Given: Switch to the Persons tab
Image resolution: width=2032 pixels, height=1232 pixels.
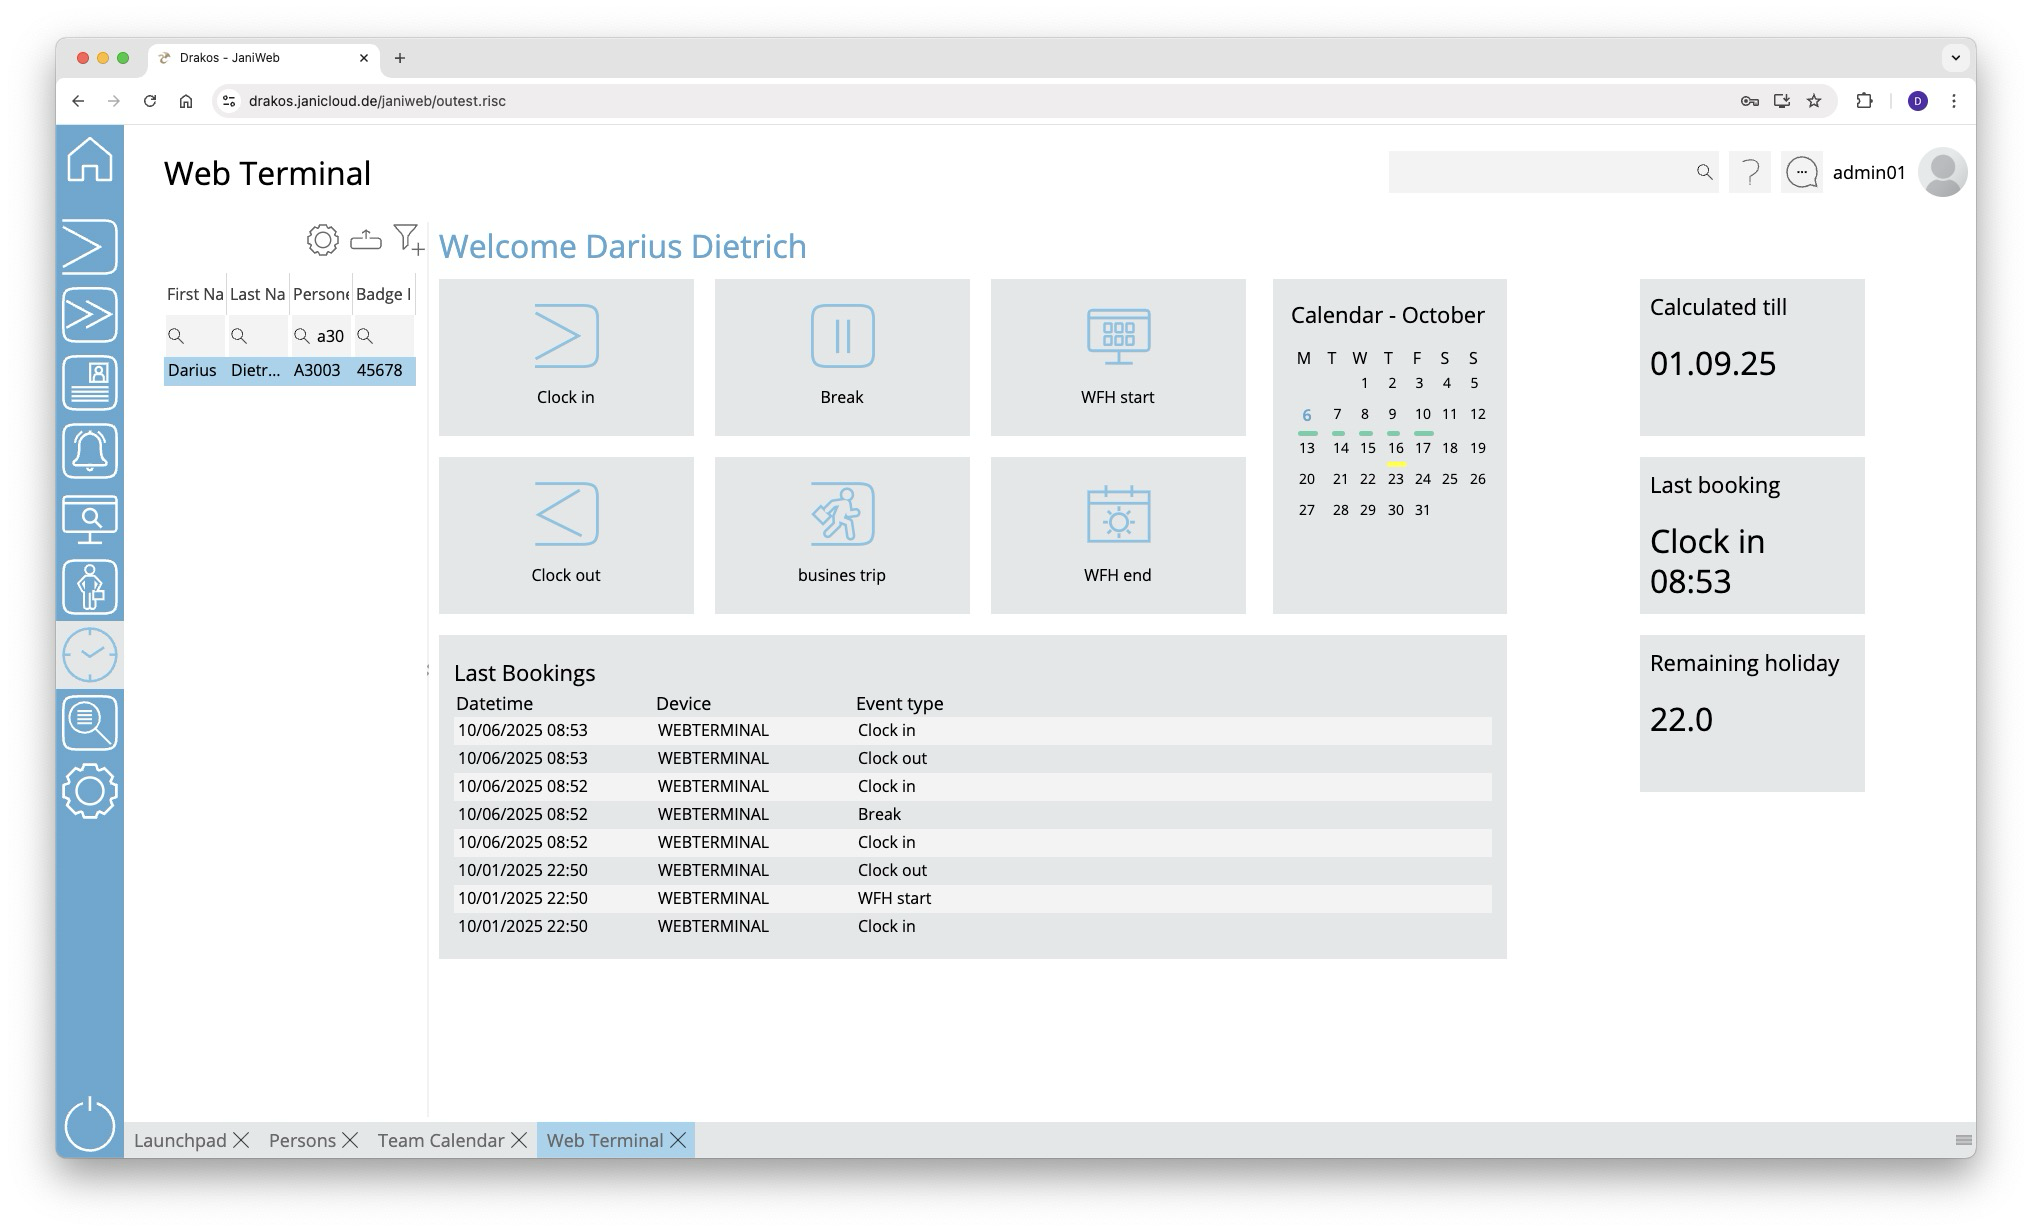Looking at the screenshot, I should (302, 1140).
